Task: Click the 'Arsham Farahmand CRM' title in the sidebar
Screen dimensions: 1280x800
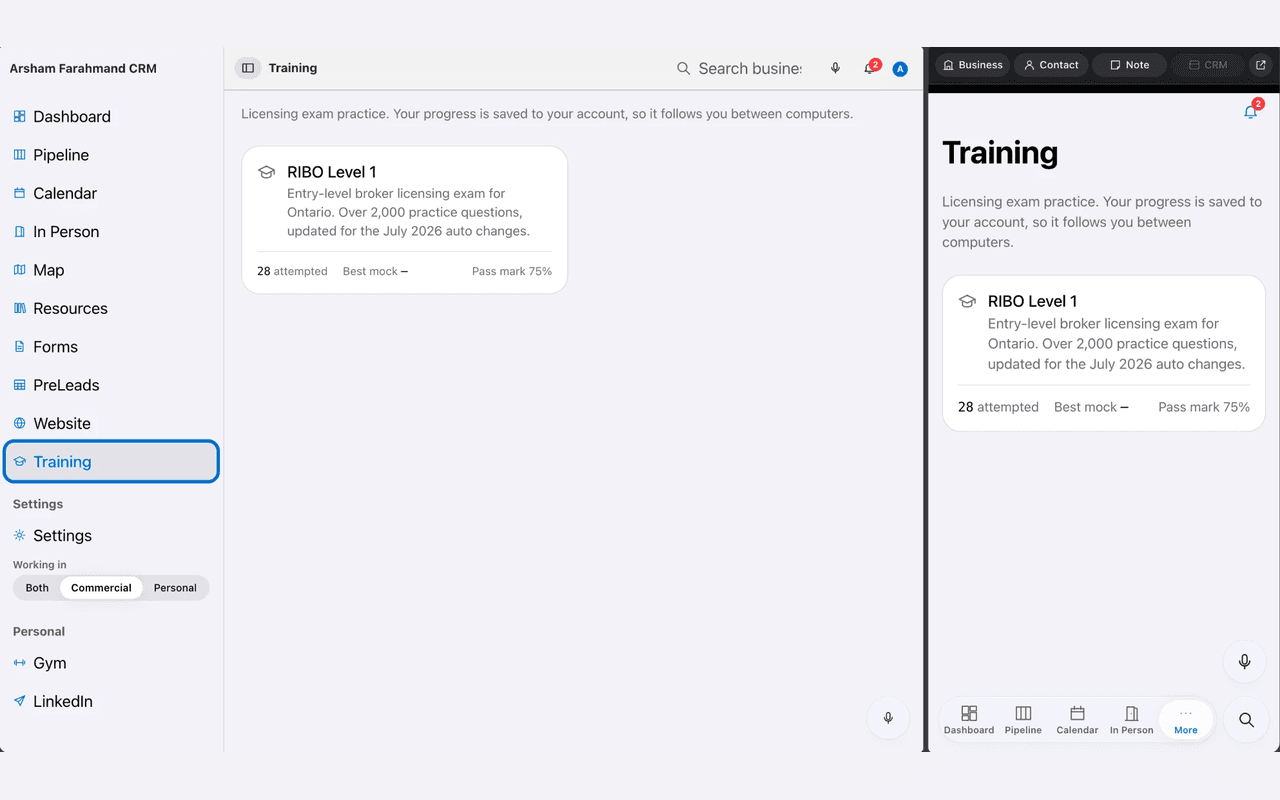Action: pos(83,69)
